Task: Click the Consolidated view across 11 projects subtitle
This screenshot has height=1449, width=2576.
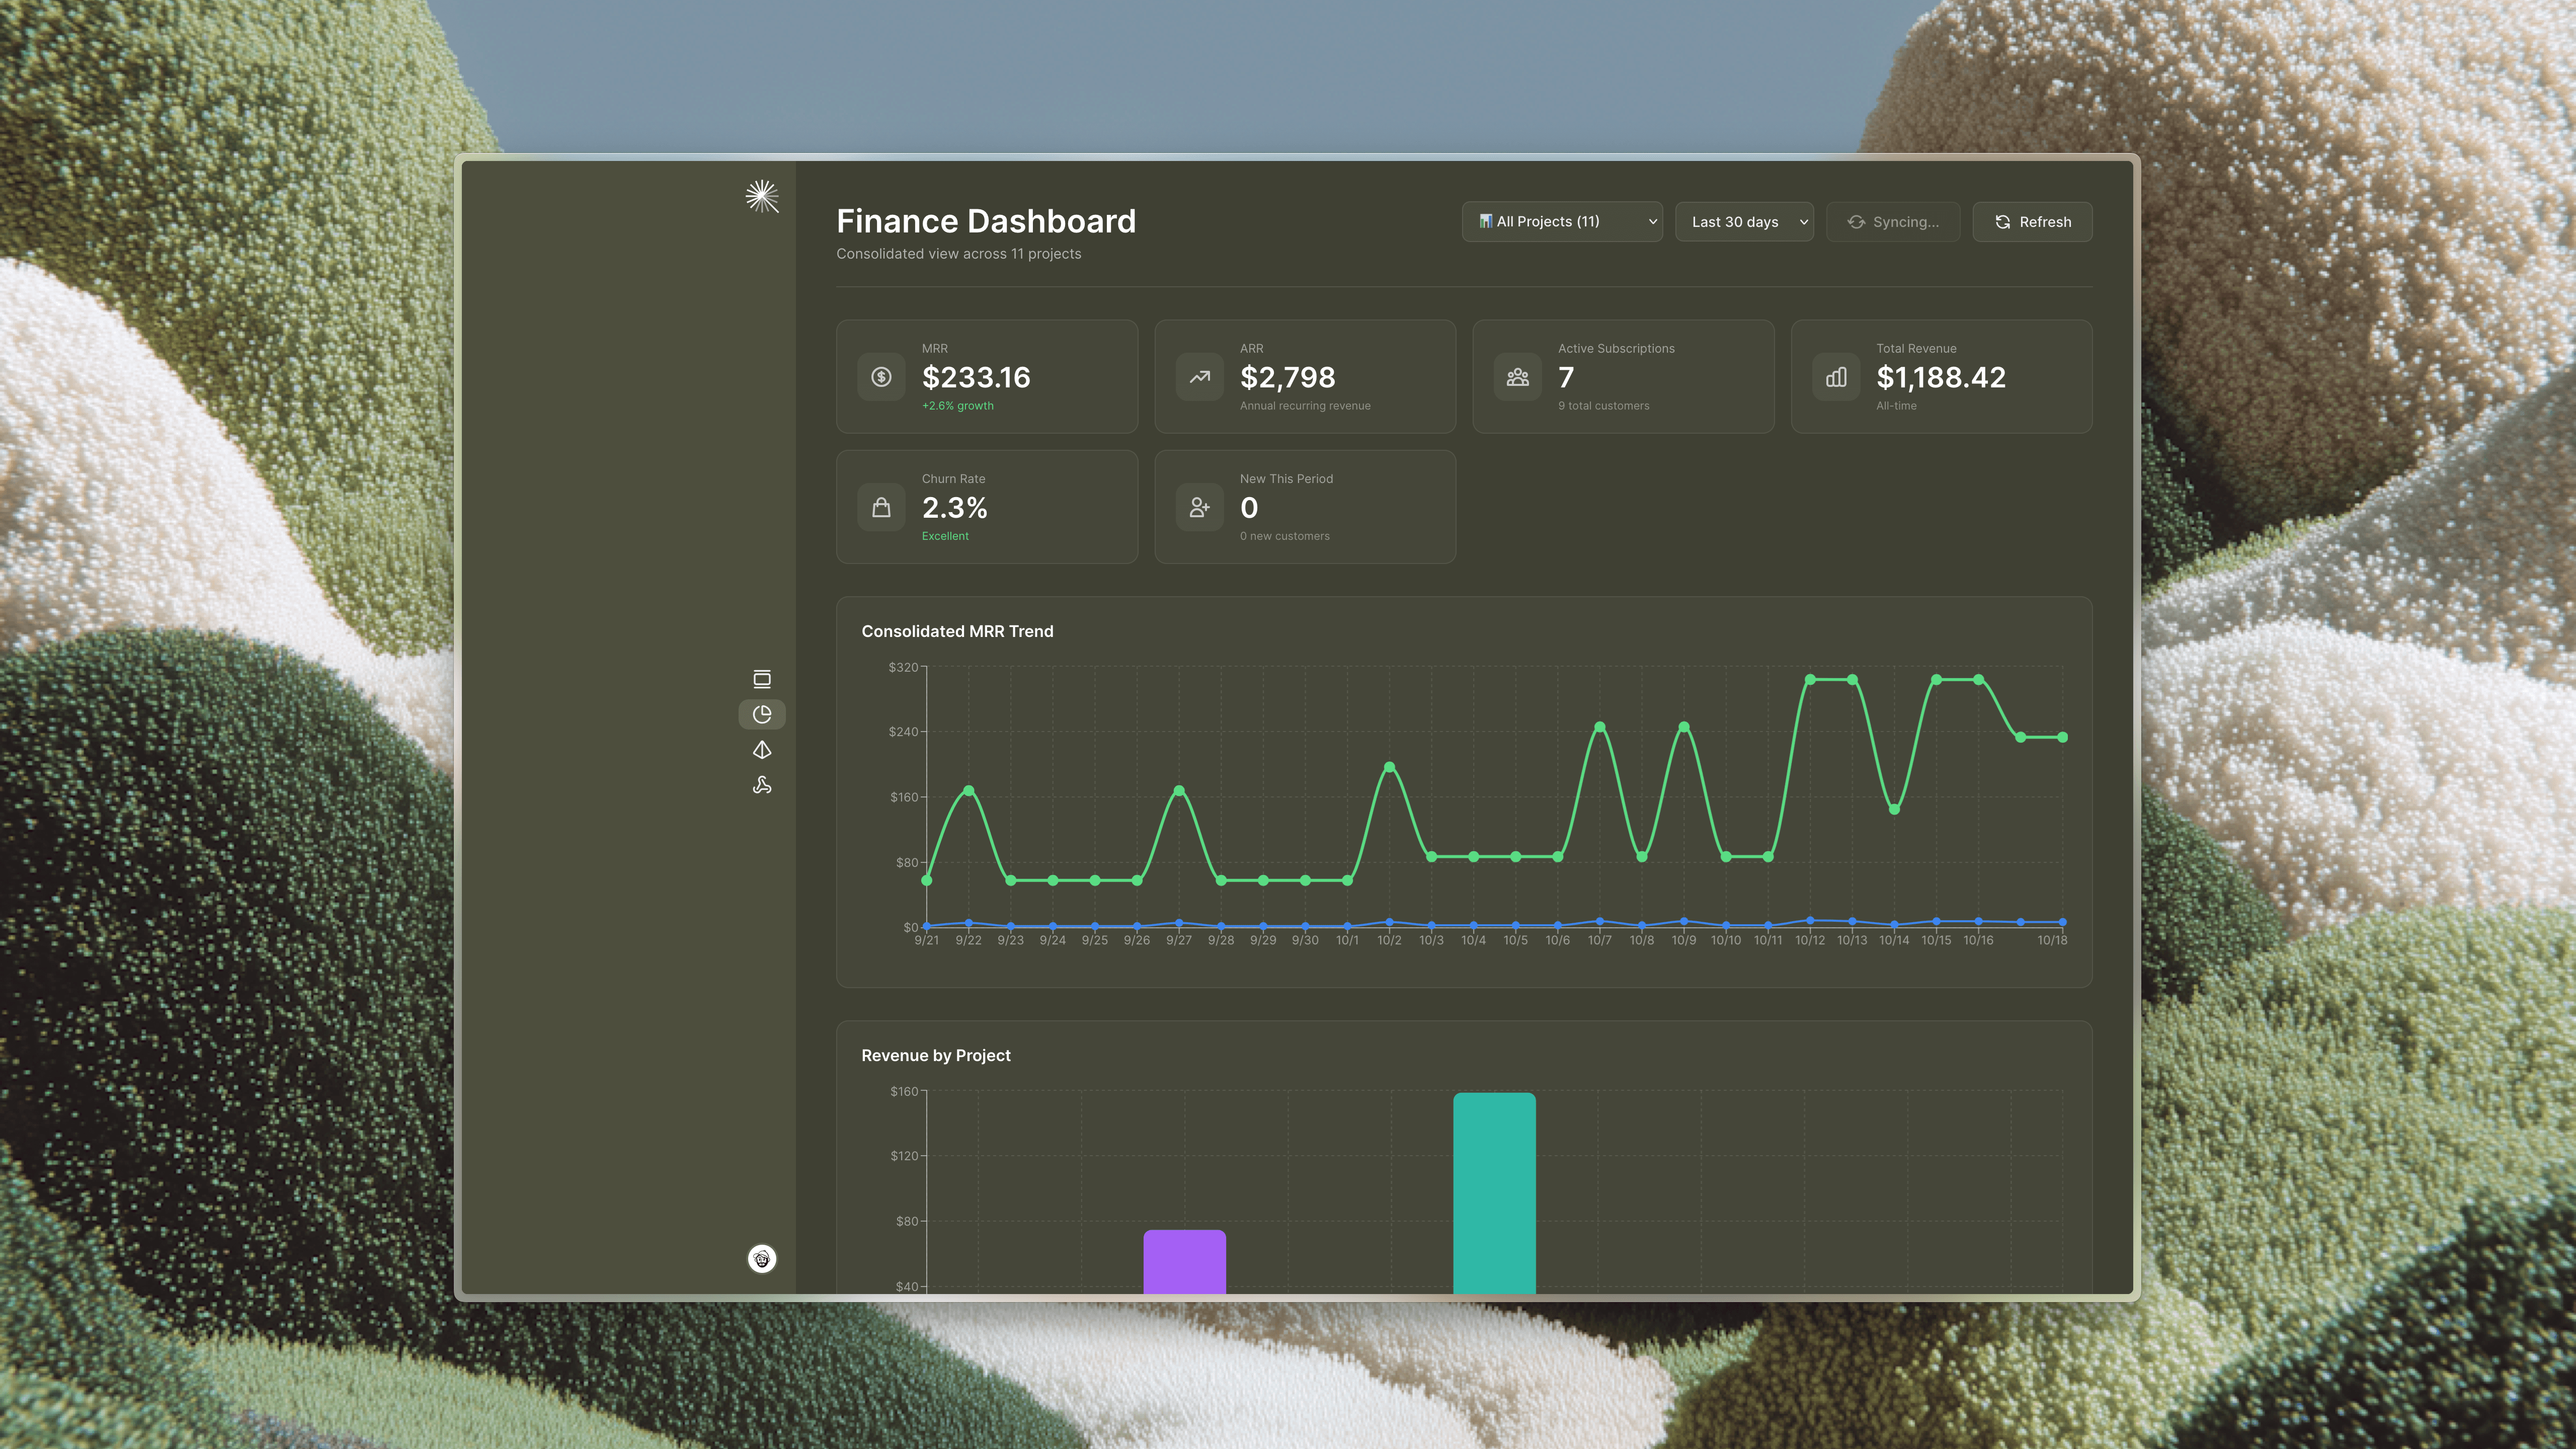Action: point(958,254)
